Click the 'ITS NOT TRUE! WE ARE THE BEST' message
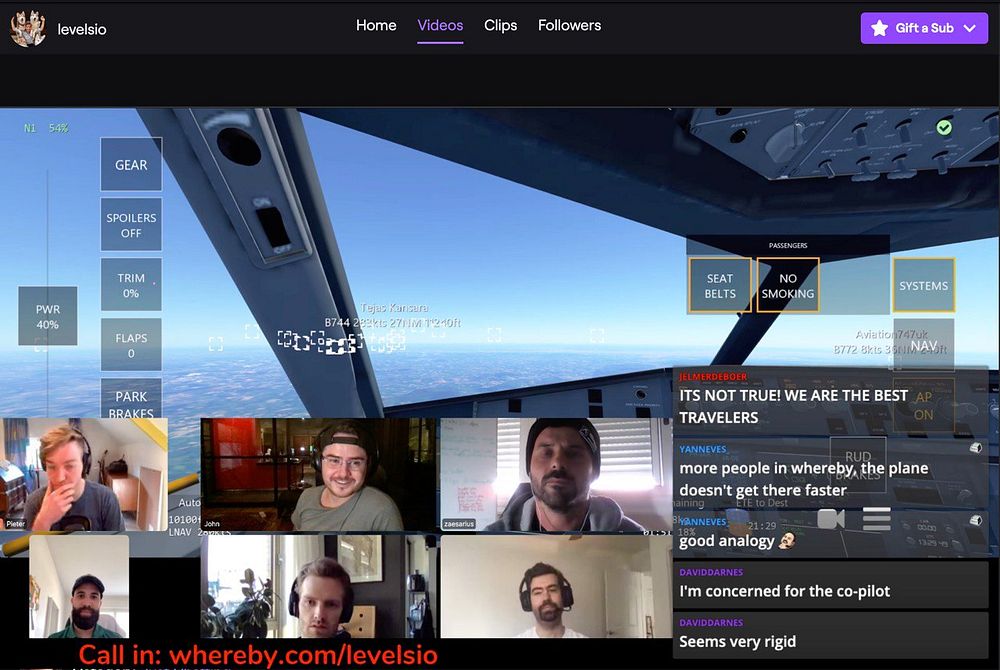The height and width of the screenshot is (670, 1000). (793, 406)
